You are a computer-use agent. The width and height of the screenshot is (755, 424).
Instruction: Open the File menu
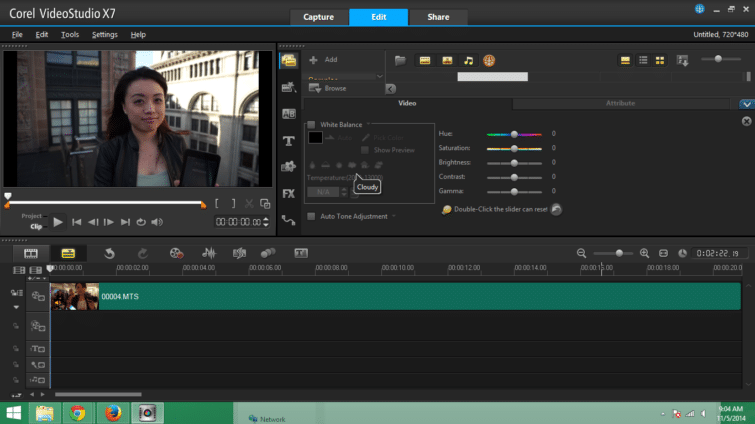pyautogui.click(x=17, y=35)
